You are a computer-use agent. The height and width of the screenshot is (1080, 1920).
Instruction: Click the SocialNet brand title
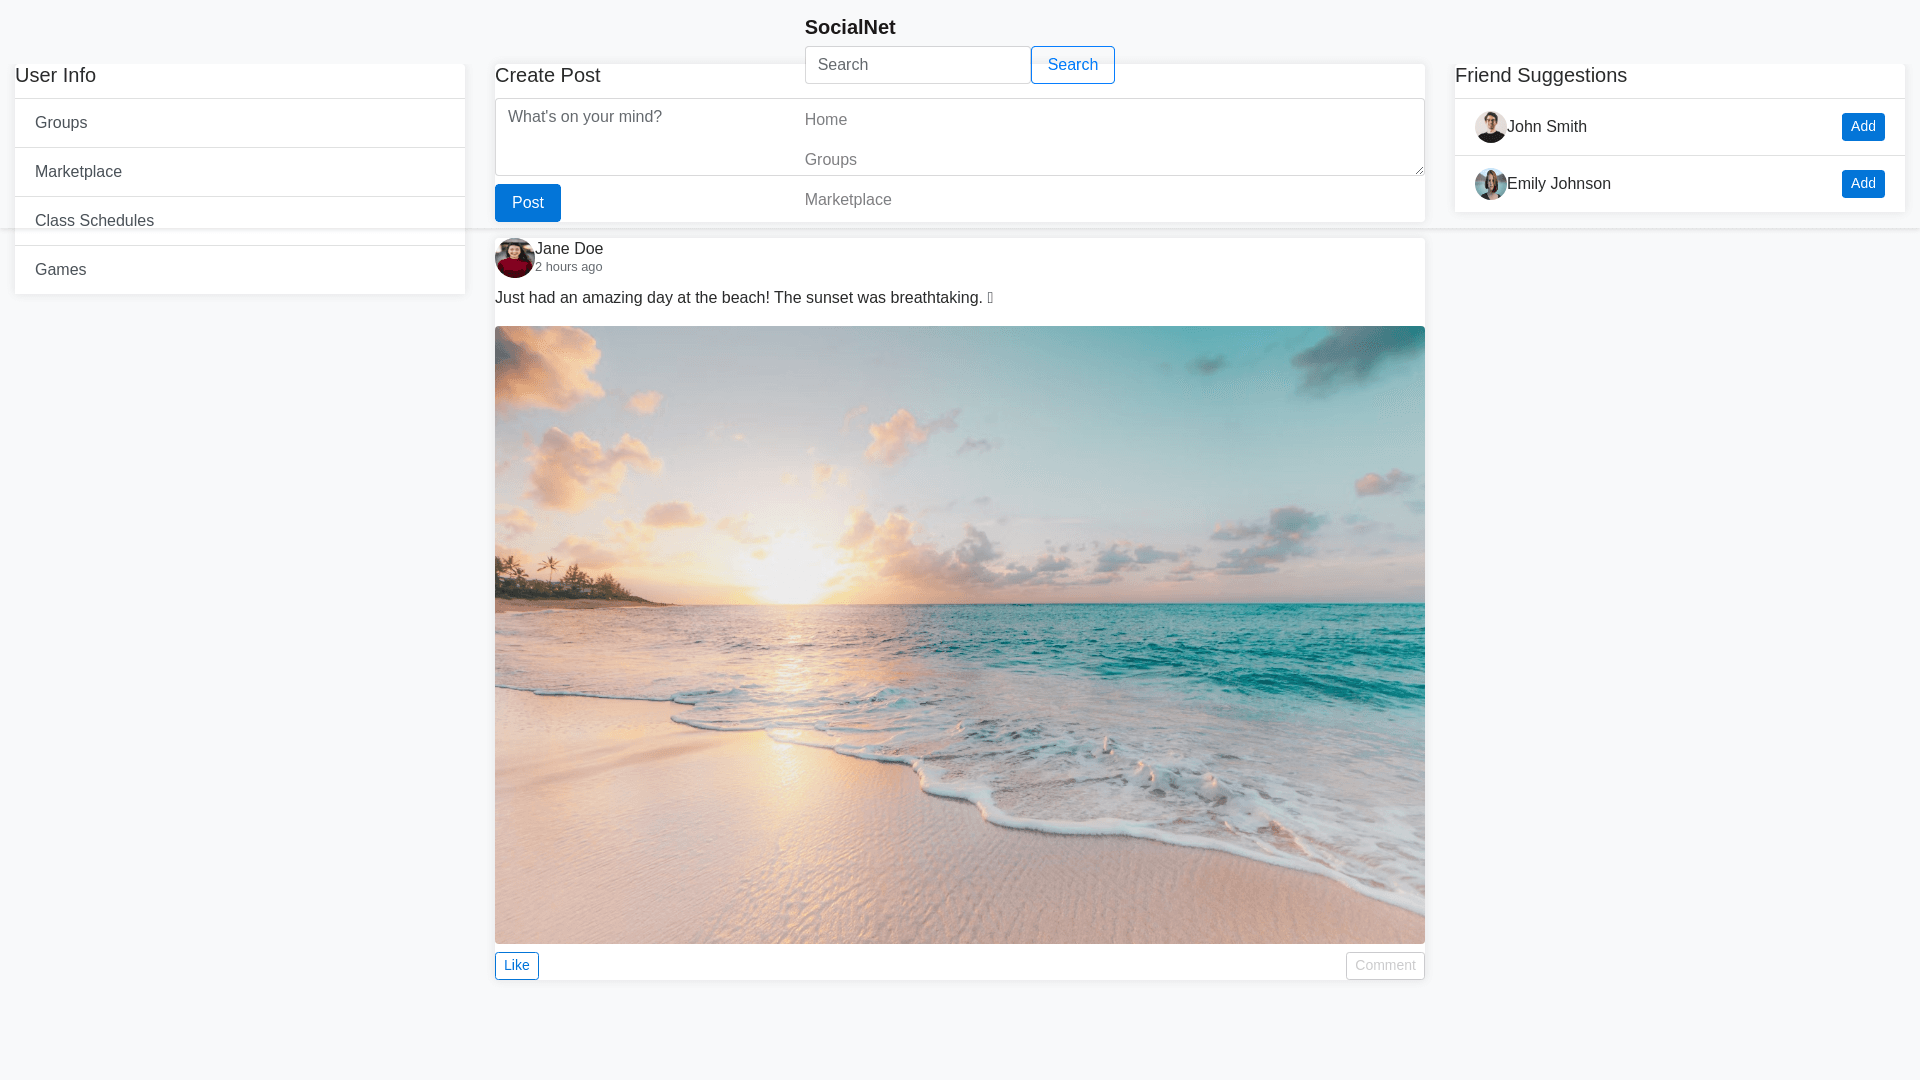[x=849, y=27]
